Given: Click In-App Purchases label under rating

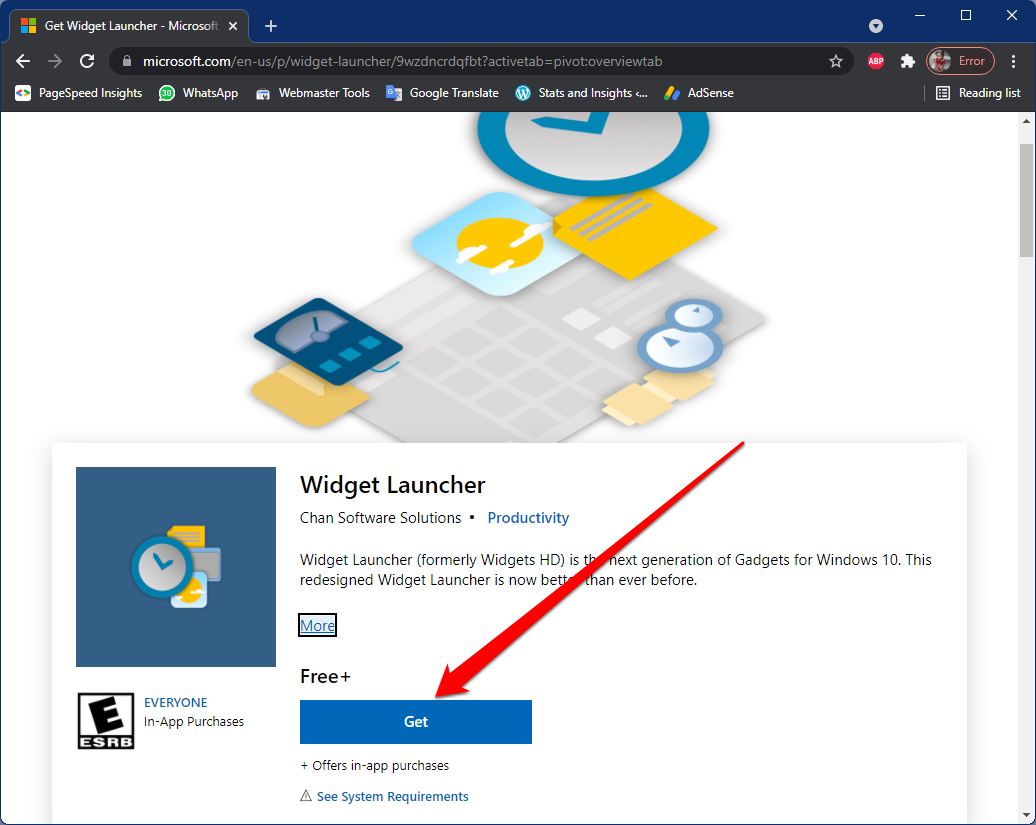Looking at the screenshot, I should coord(194,721).
